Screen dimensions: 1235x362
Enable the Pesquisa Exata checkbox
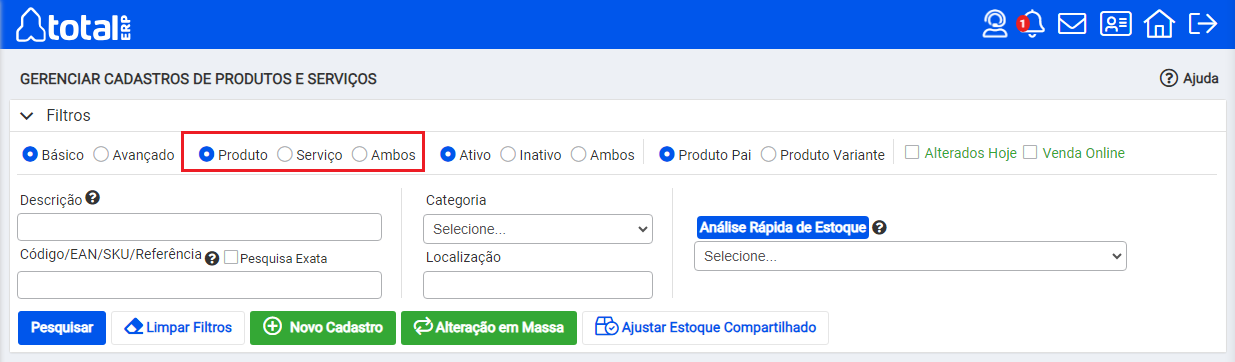pos(231,257)
